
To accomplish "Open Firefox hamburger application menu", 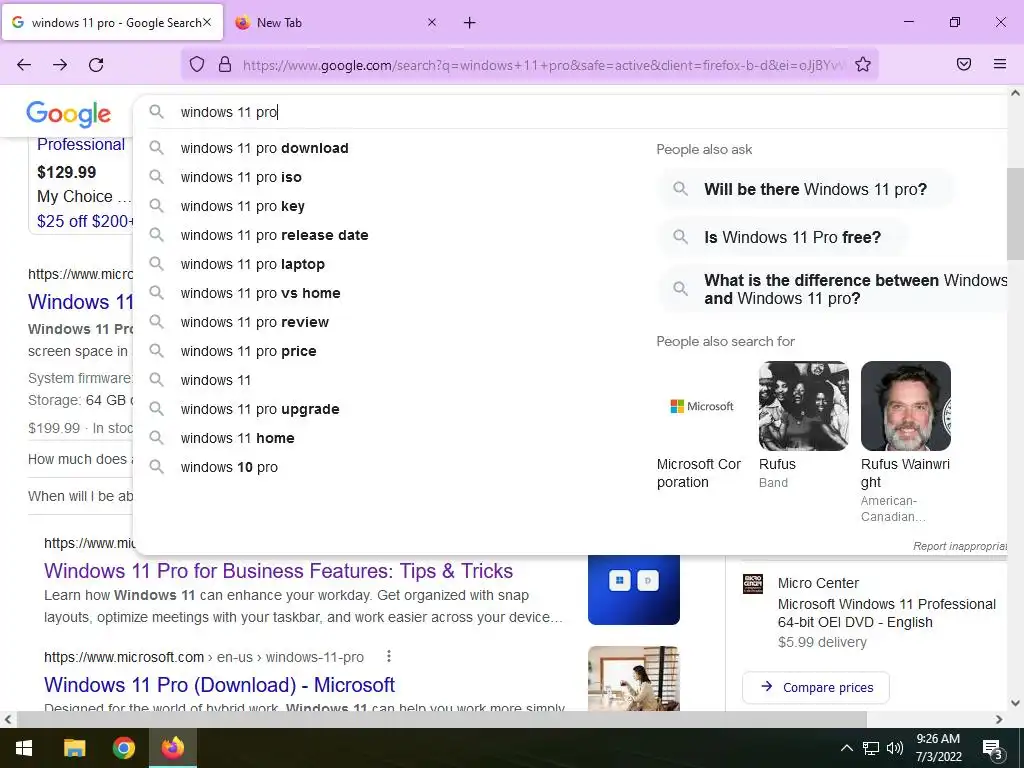I will pos(1000,64).
